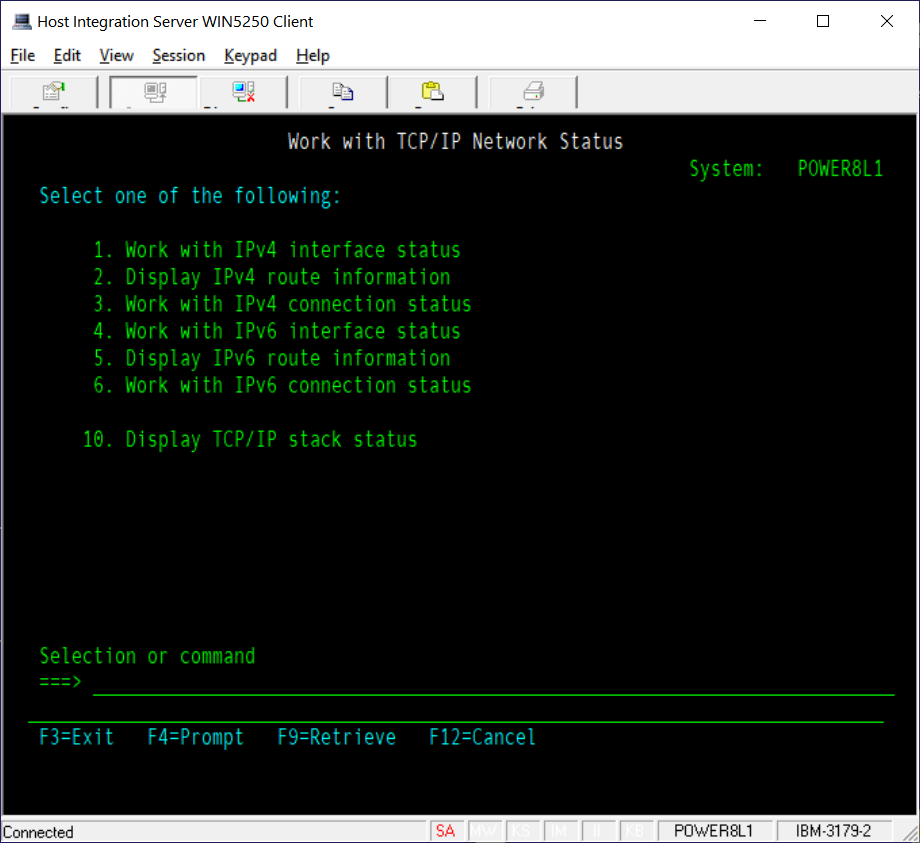The image size is (920, 843).
Task: Open the session properties icon
Action: pyautogui.click(x=52, y=91)
